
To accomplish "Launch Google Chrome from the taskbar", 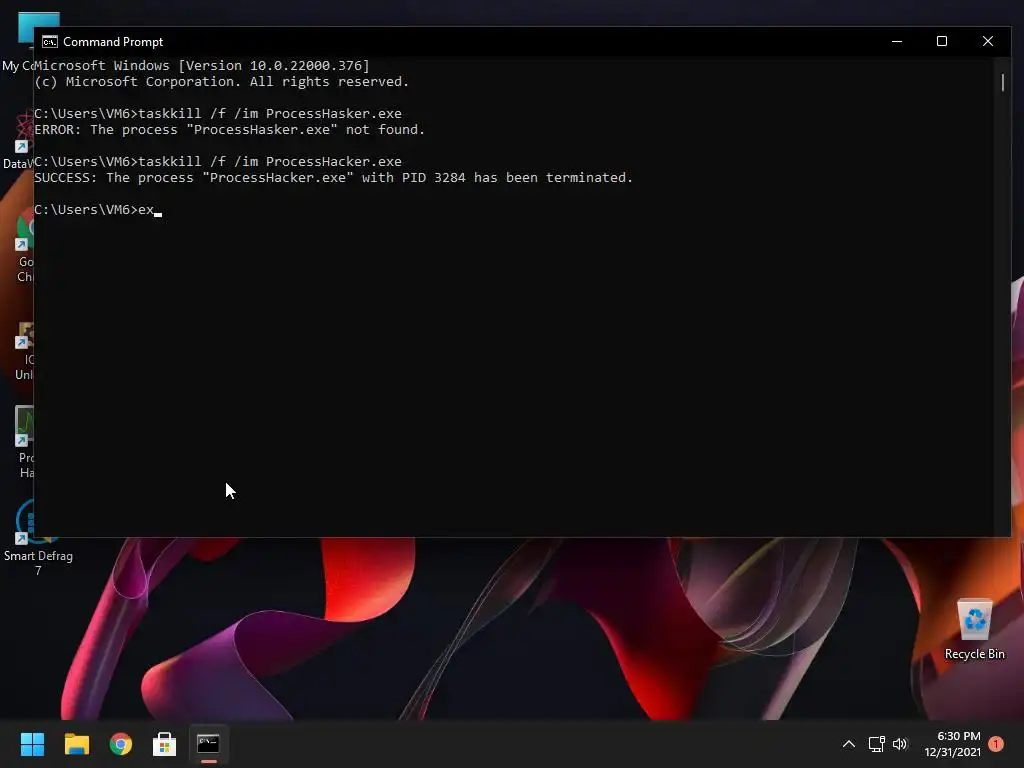I will coord(121,744).
